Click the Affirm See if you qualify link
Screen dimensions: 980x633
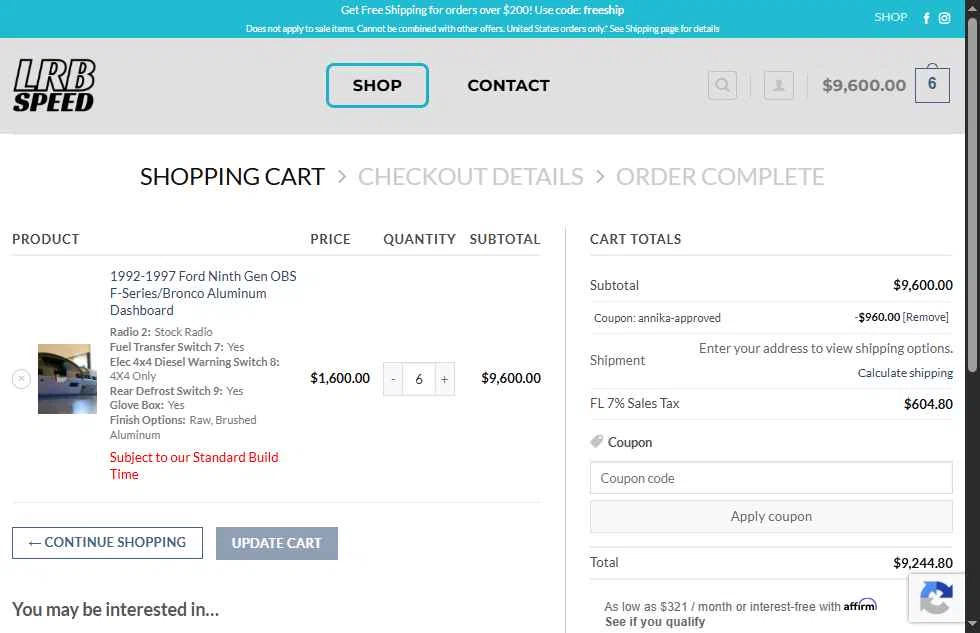[654, 622]
